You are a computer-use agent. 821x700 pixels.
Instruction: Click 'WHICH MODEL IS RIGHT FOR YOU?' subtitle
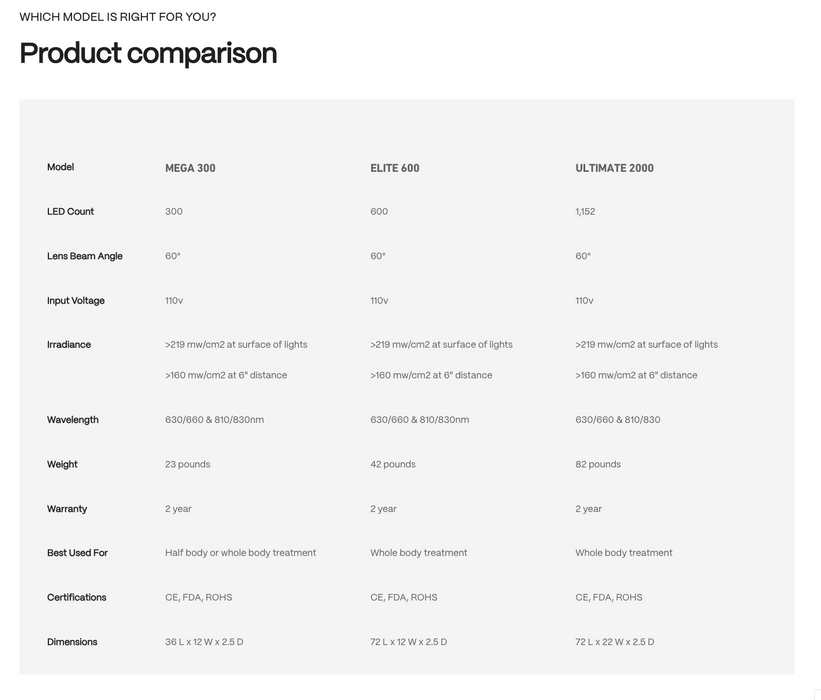pyautogui.click(x=117, y=17)
